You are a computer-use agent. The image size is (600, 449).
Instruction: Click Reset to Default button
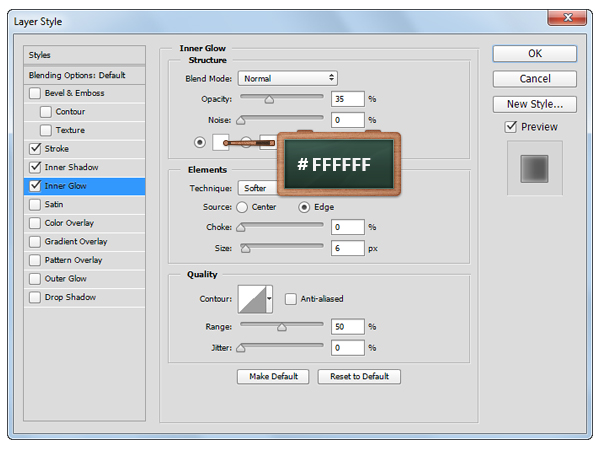359,377
